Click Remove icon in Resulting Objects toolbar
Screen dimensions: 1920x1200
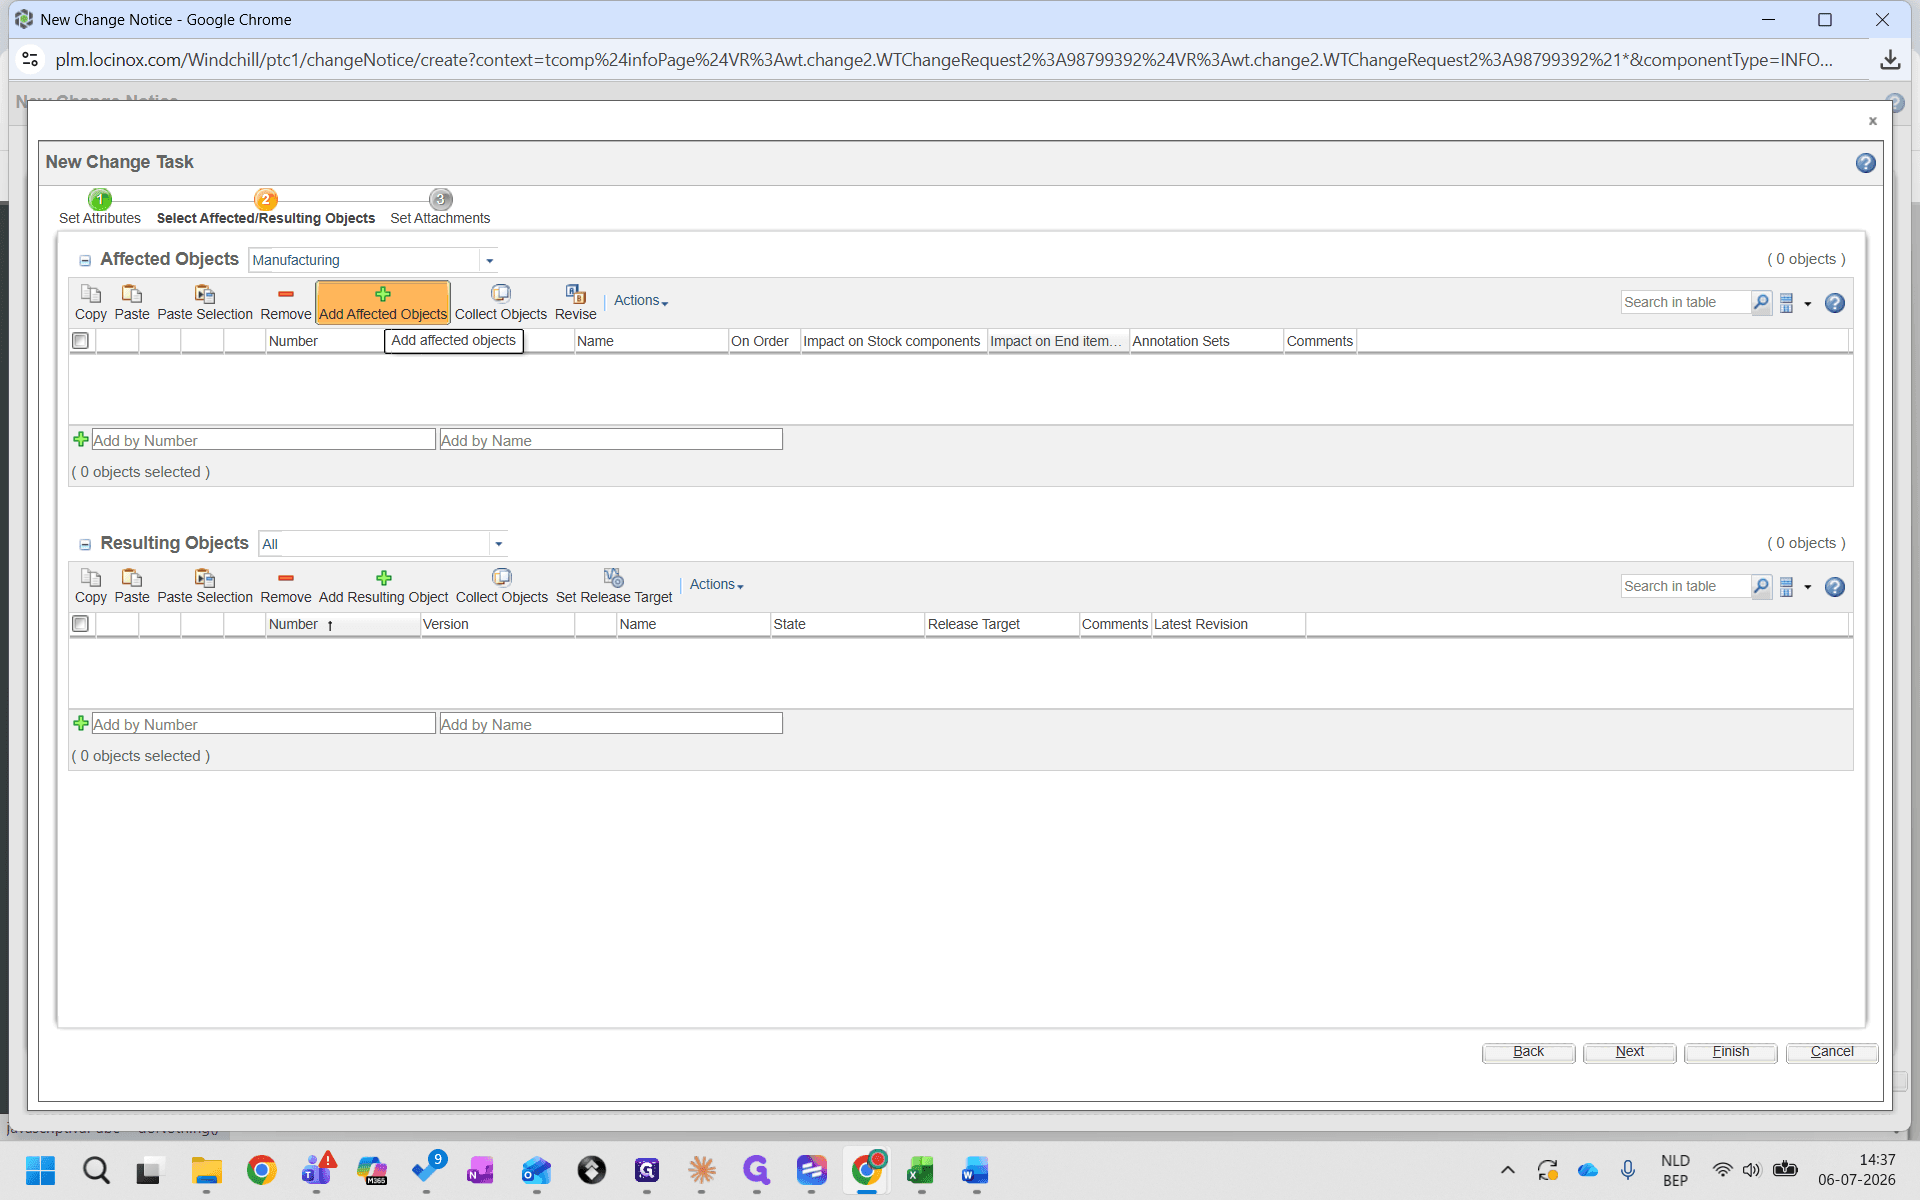(285, 578)
